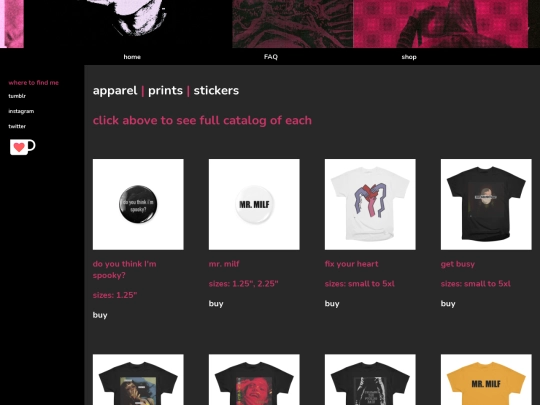The height and width of the screenshot is (405, 540).
Task: Go to the FAQ page
Action: [x=271, y=57]
